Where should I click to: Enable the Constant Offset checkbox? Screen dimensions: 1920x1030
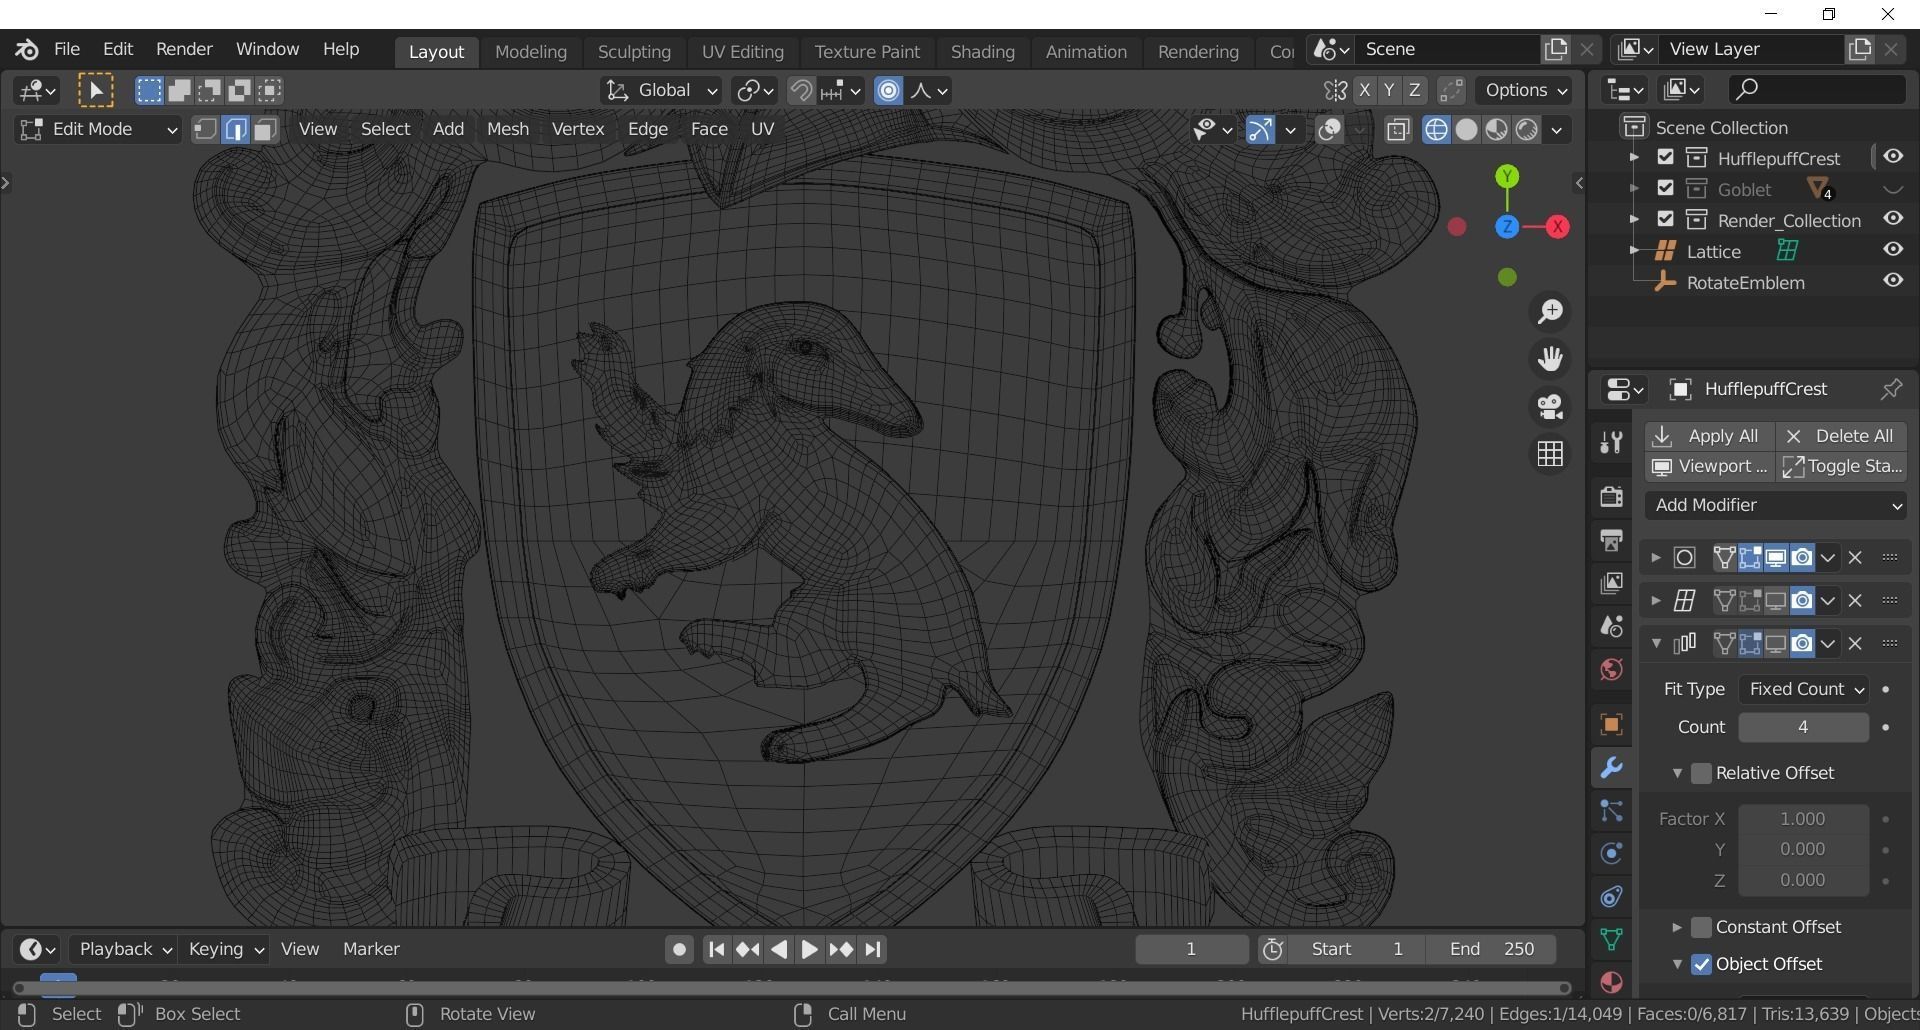[x=1701, y=927]
